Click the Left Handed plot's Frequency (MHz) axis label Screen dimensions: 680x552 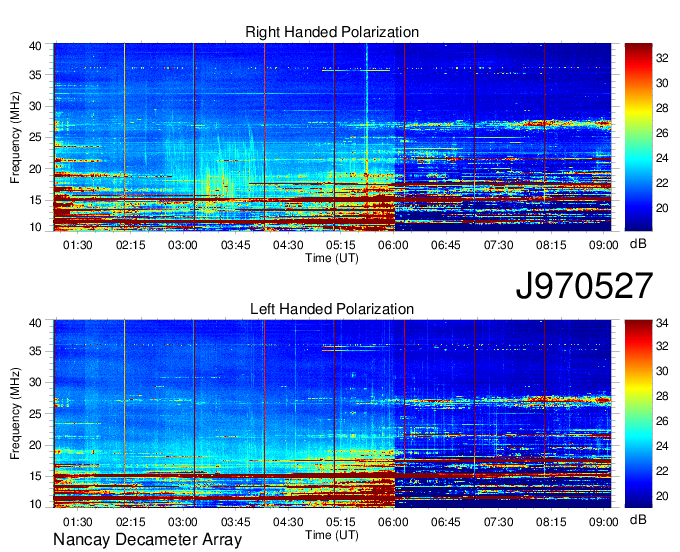(15, 414)
